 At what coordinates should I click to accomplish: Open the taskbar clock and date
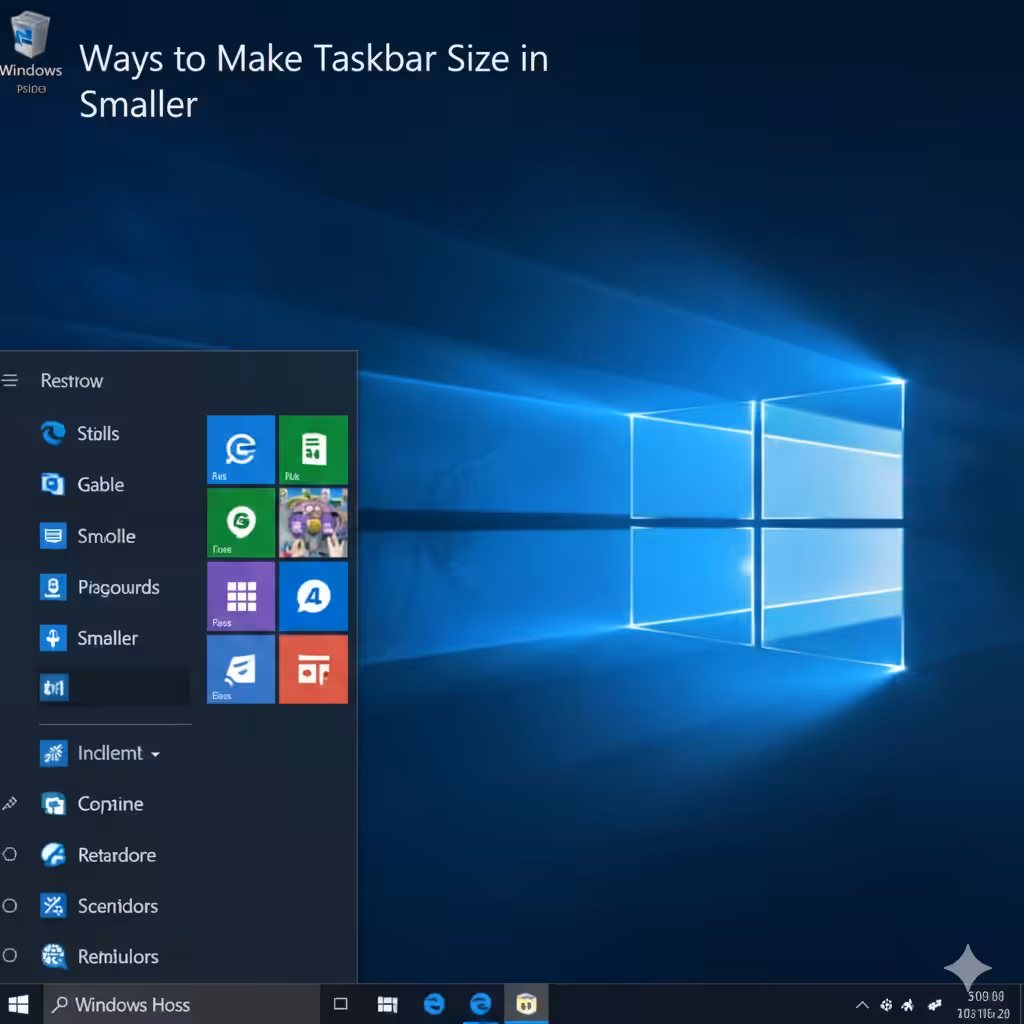984,1004
